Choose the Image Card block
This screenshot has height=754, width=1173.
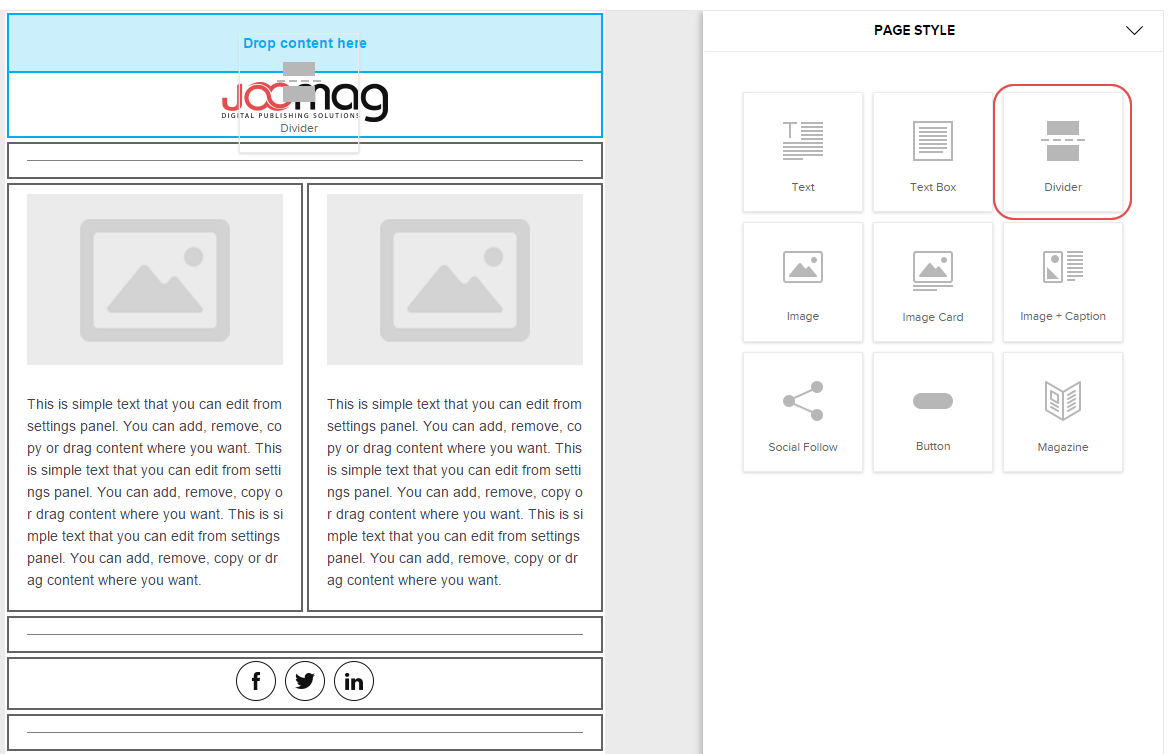[x=932, y=282]
